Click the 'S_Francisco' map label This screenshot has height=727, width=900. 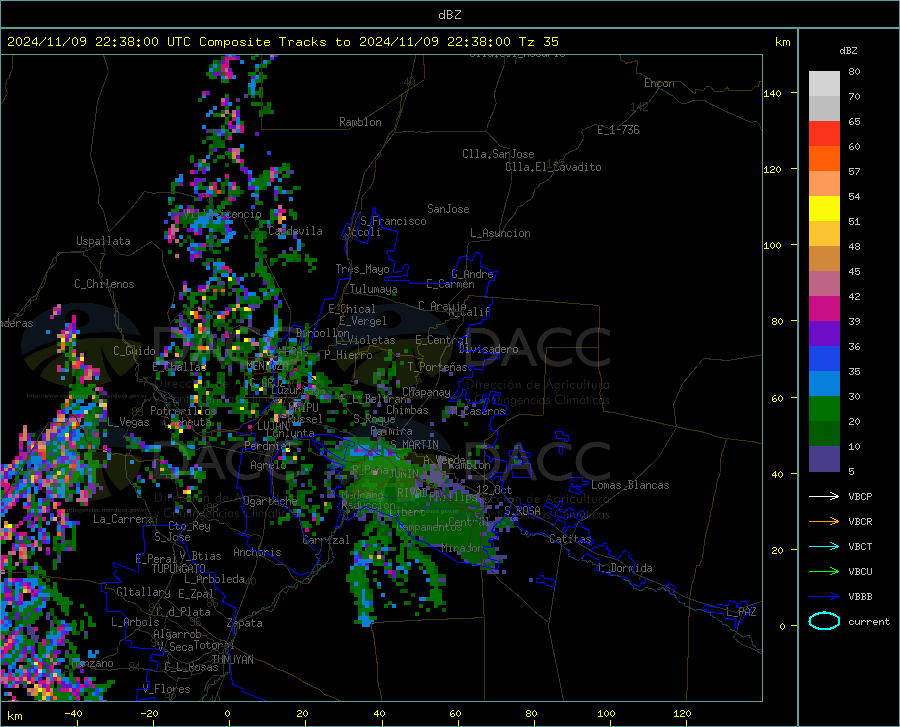coord(393,221)
